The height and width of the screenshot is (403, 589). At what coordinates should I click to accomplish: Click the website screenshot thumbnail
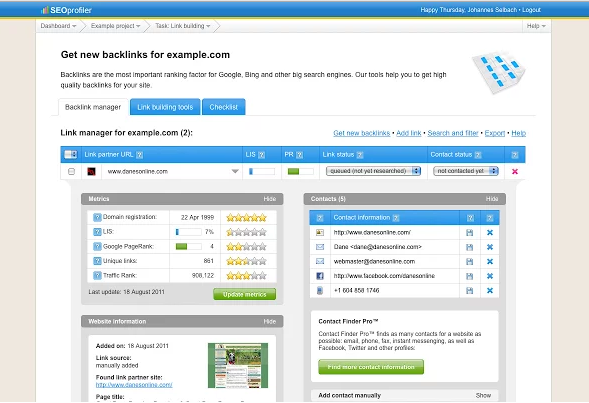tap(238, 365)
